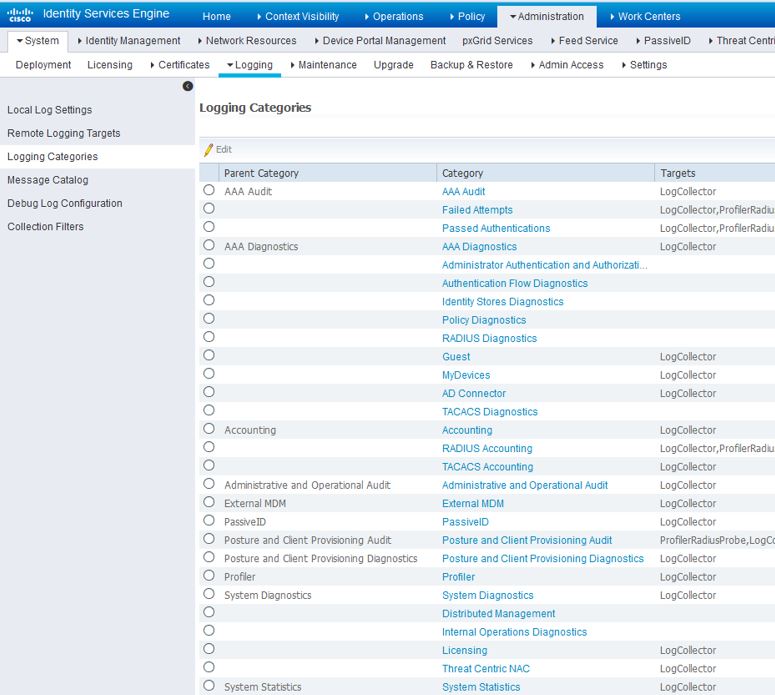Click the Cisco logo
This screenshot has width=775, height=695.
[x=20, y=15]
